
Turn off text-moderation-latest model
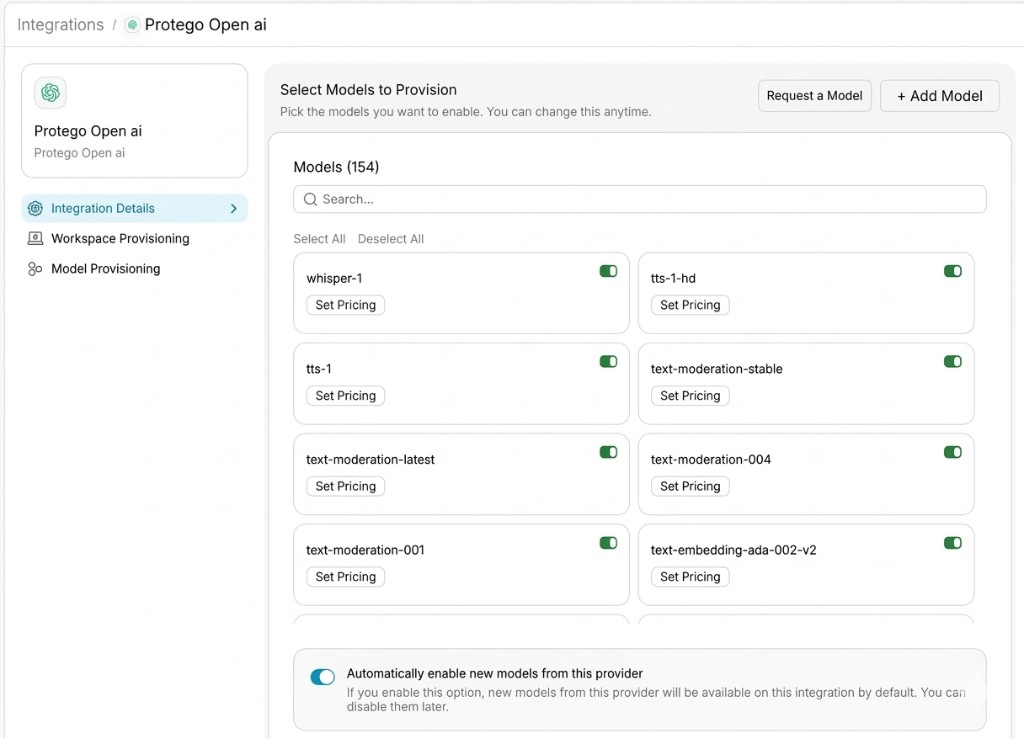(608, 452)
